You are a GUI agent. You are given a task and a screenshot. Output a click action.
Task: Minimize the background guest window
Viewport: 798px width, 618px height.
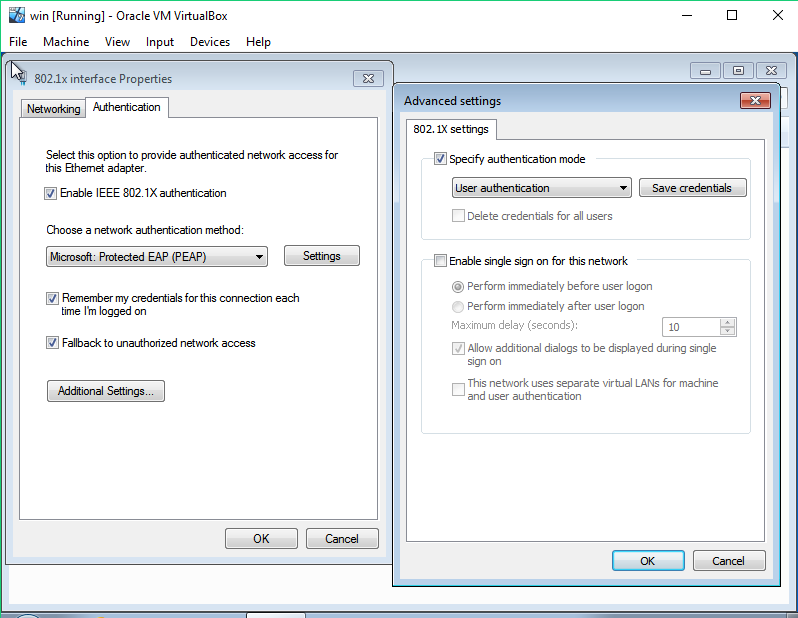pos(705,71)
